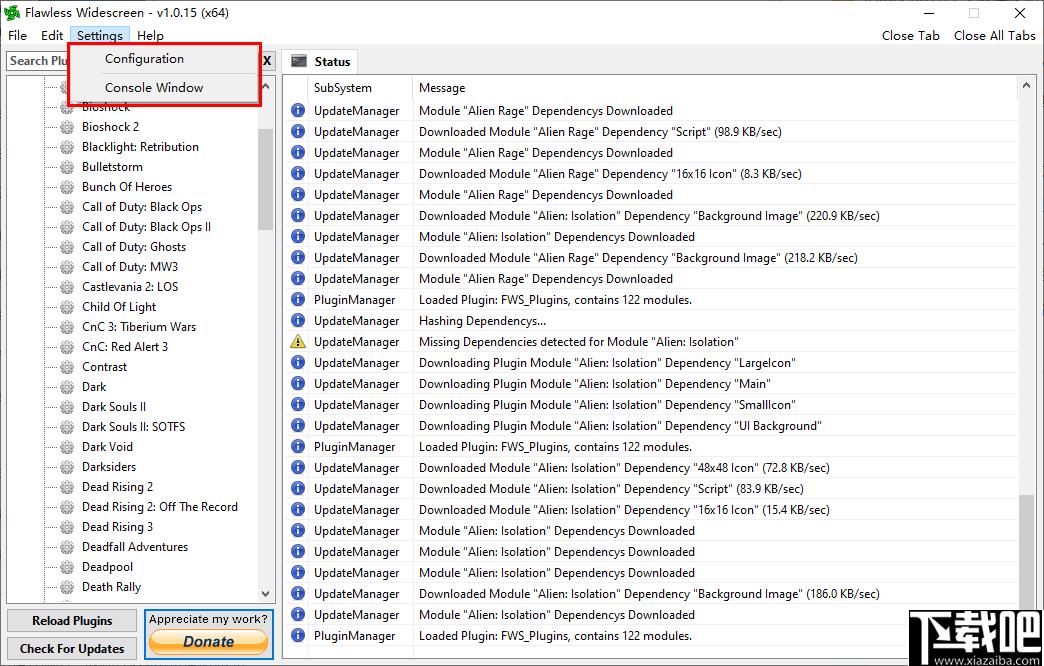The image size is (1044, 666).
Task: Select Call of Duty: Black Ops II plugin
Action: tap(146, 226)
